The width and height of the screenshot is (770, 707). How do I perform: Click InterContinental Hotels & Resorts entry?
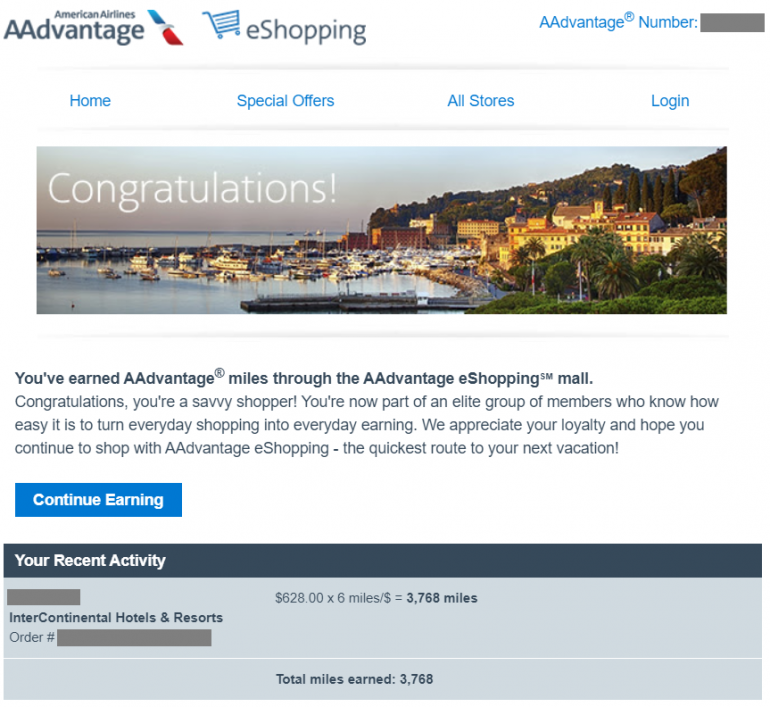click(x=116, y=618)
